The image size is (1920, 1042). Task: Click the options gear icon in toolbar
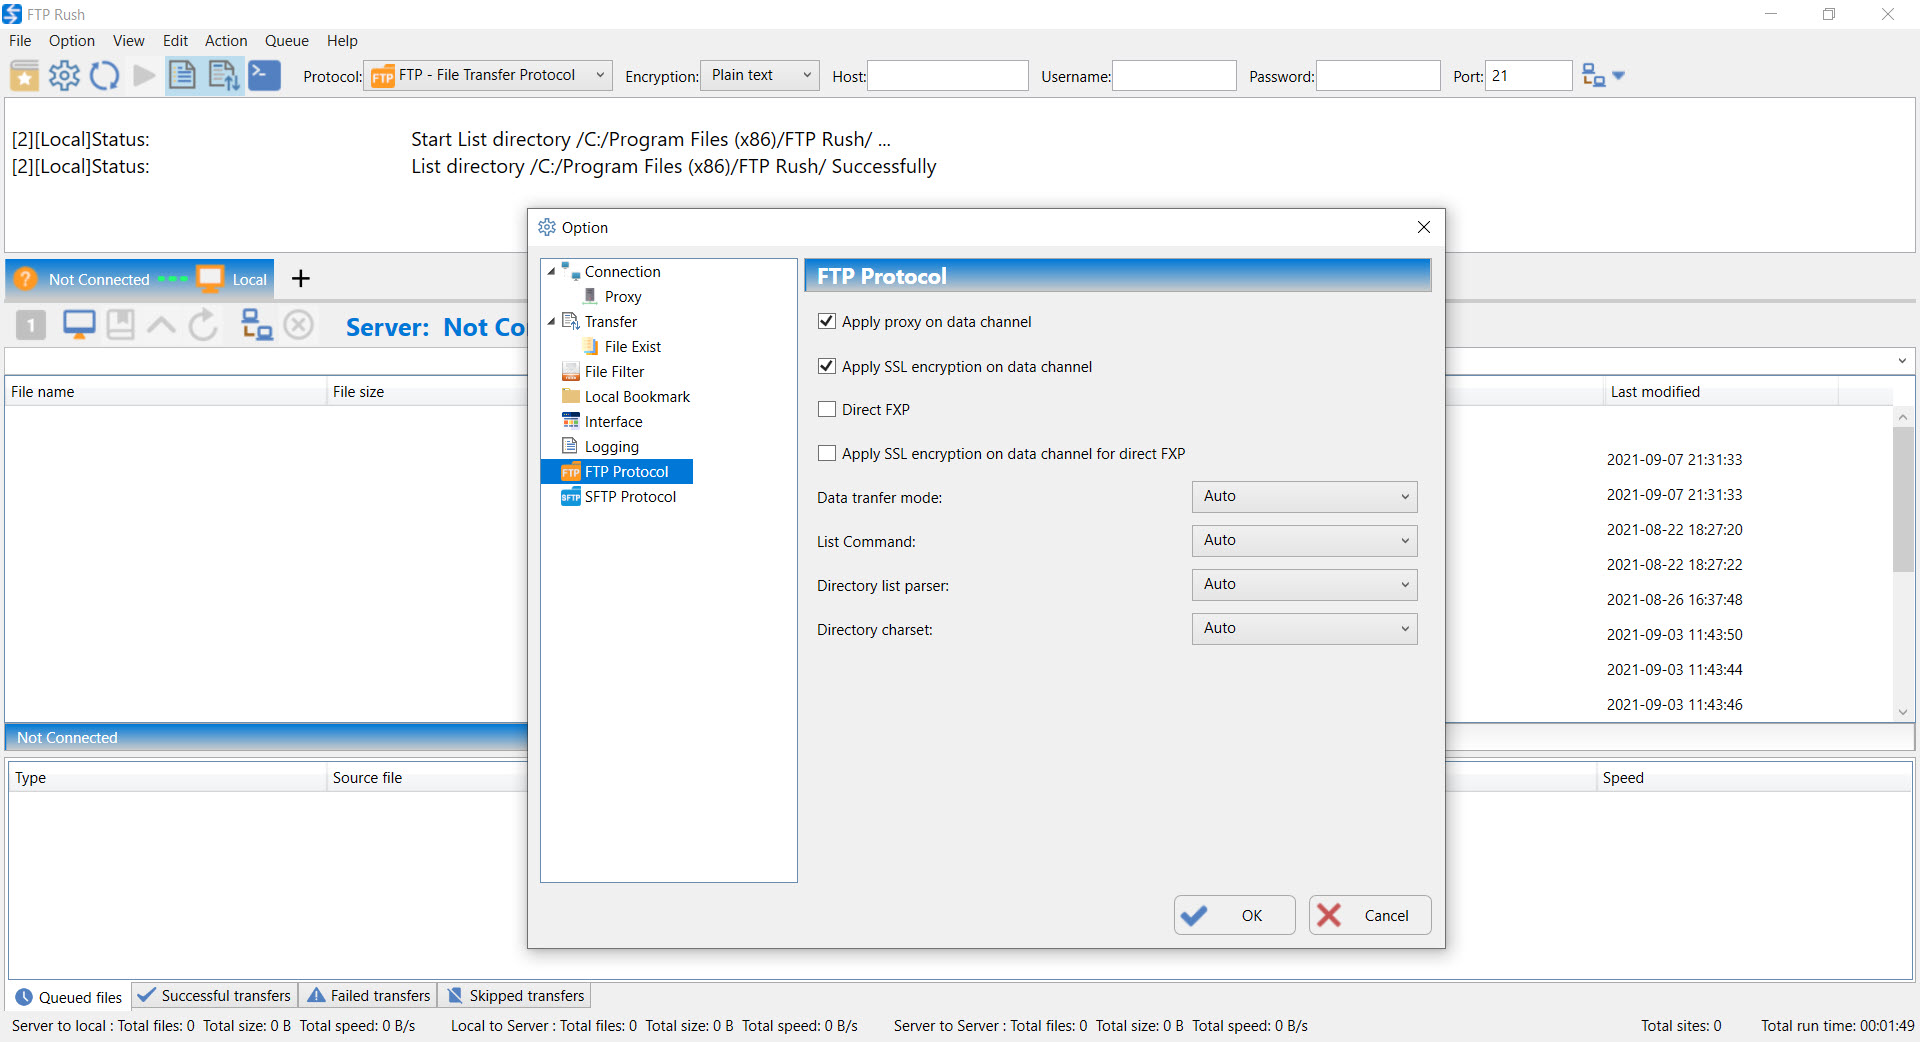pos(65,76)
